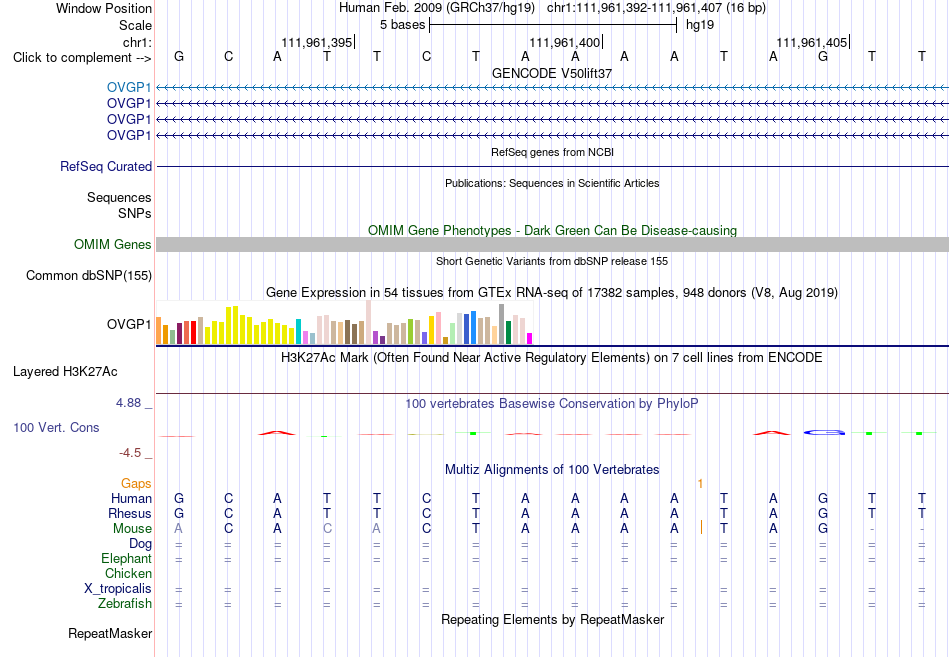Screen dimensions: 950x657
Task: Click the -4.5 lower conservation scale value
Action: (x=130, y=453)
